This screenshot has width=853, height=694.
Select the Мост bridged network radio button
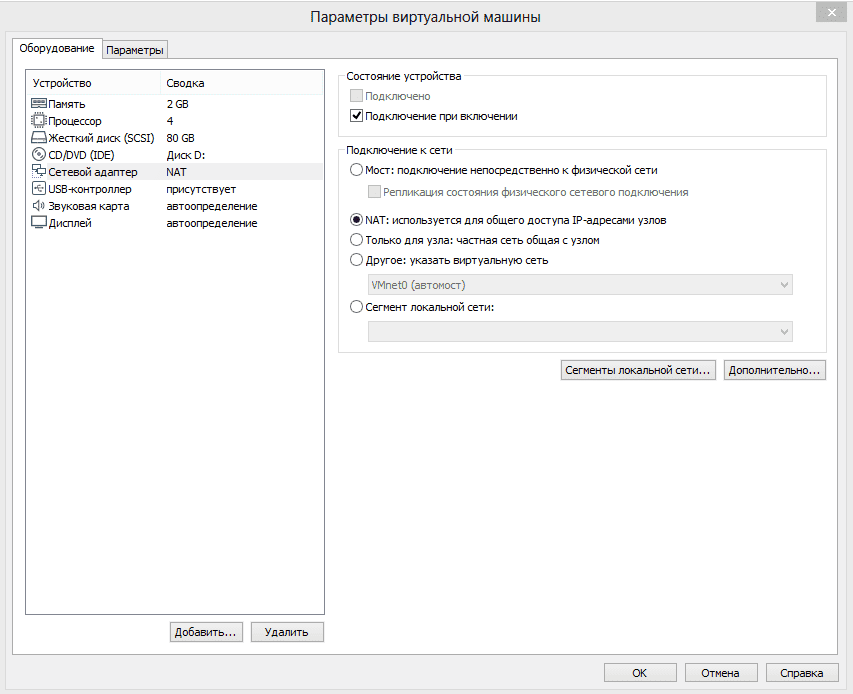pos(357,170)
